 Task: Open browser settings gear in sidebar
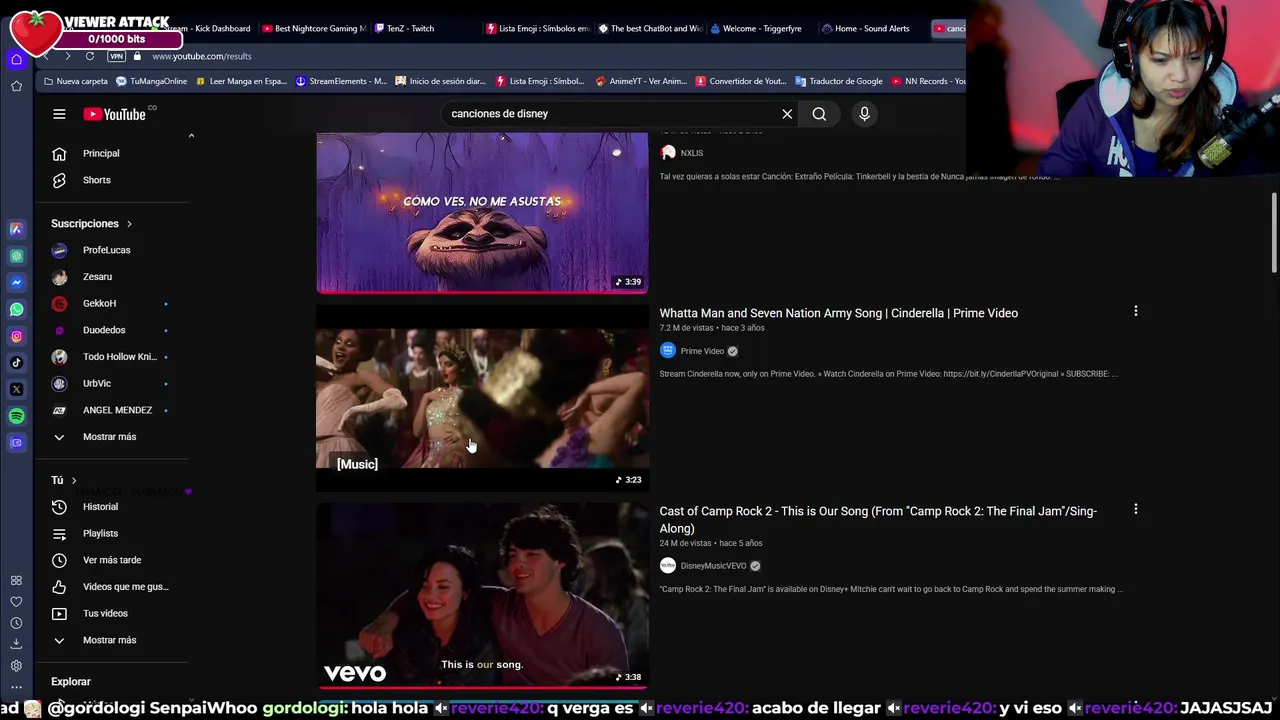16,666
